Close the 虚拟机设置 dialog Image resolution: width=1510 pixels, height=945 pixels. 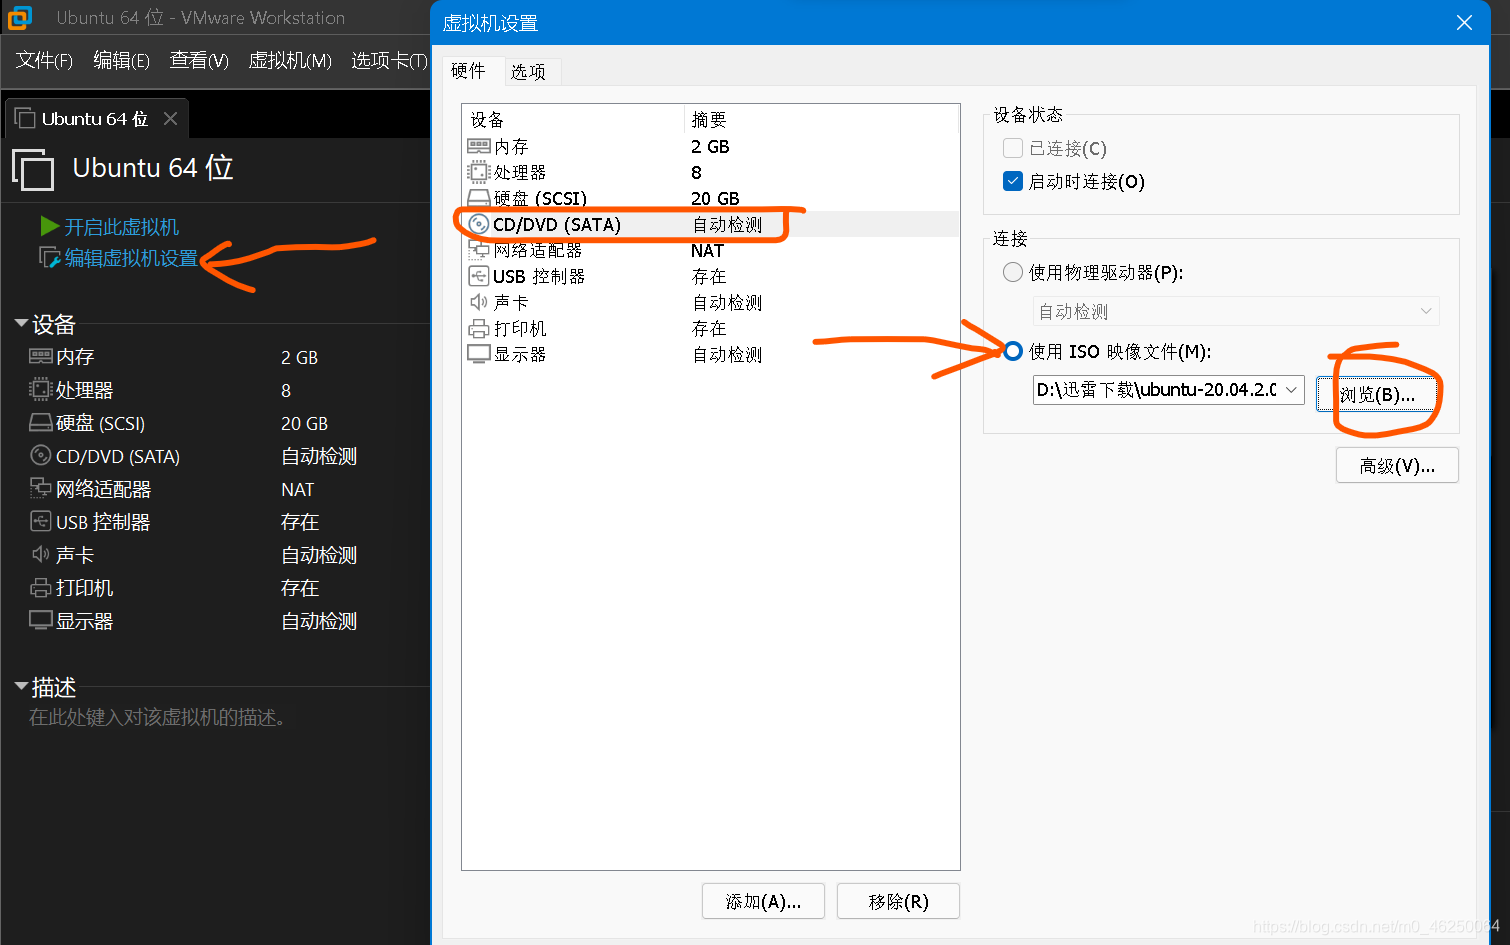coord(1464,22)
